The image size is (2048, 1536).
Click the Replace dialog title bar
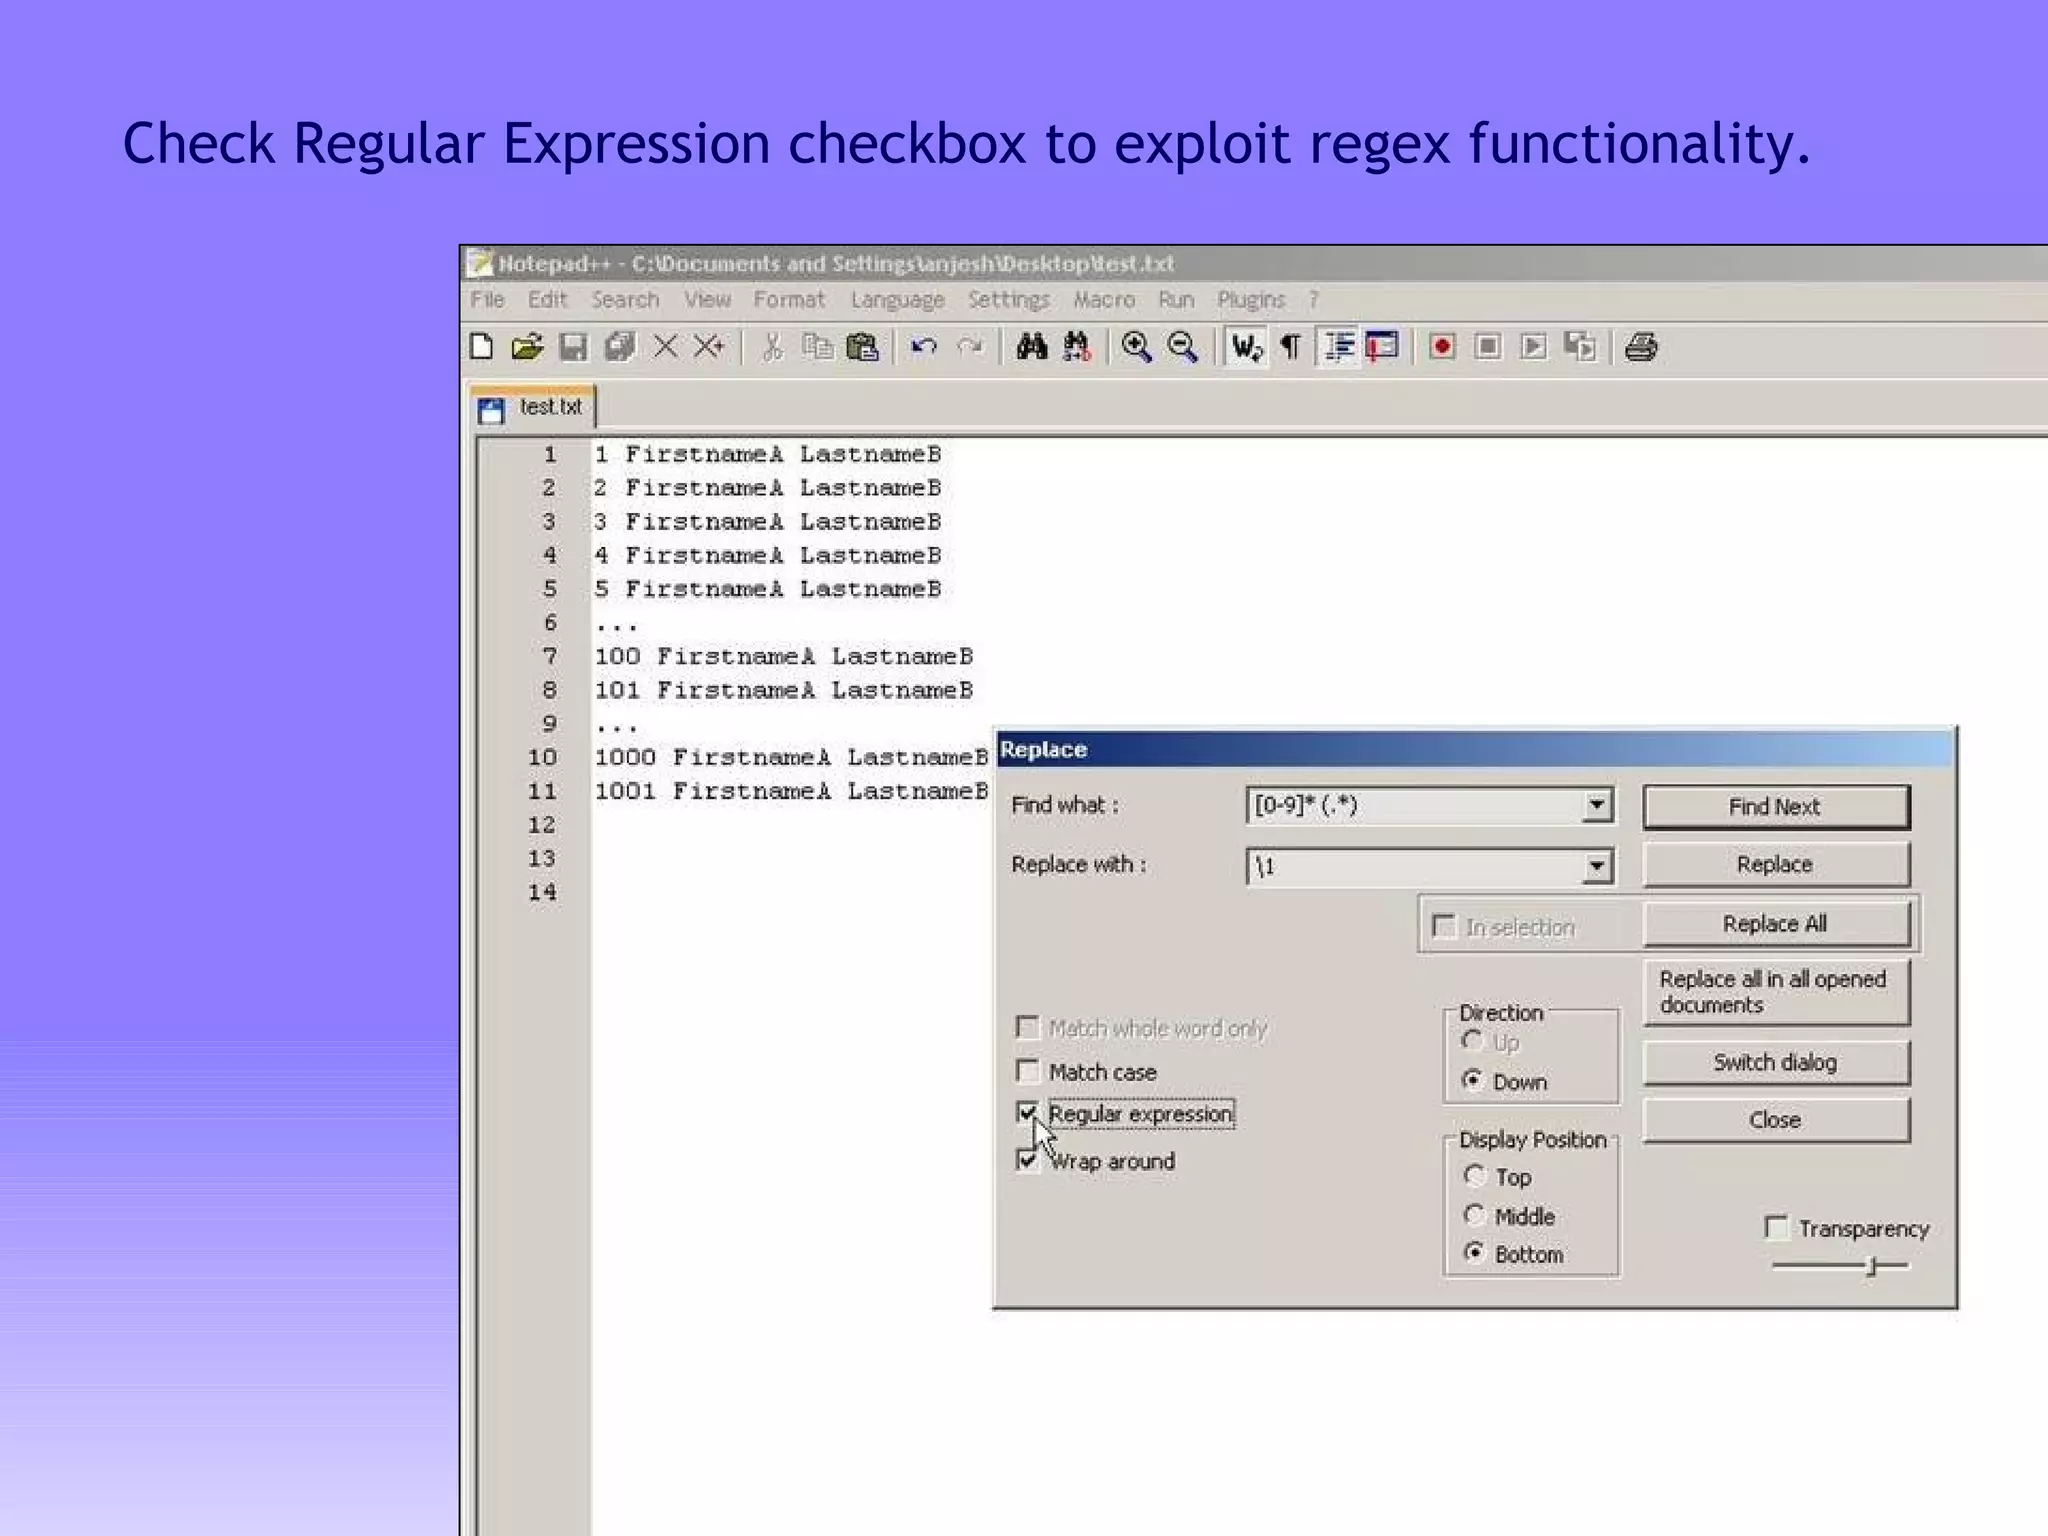[1475, 749]
